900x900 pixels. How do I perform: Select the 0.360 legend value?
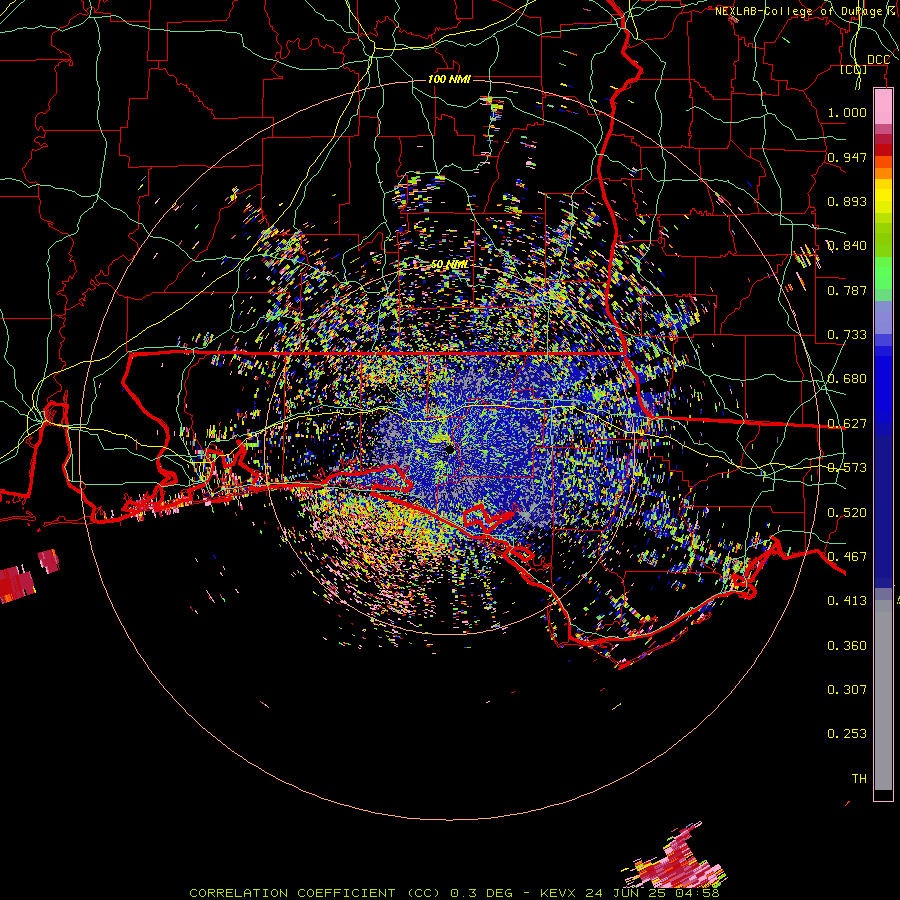[847, 645]
